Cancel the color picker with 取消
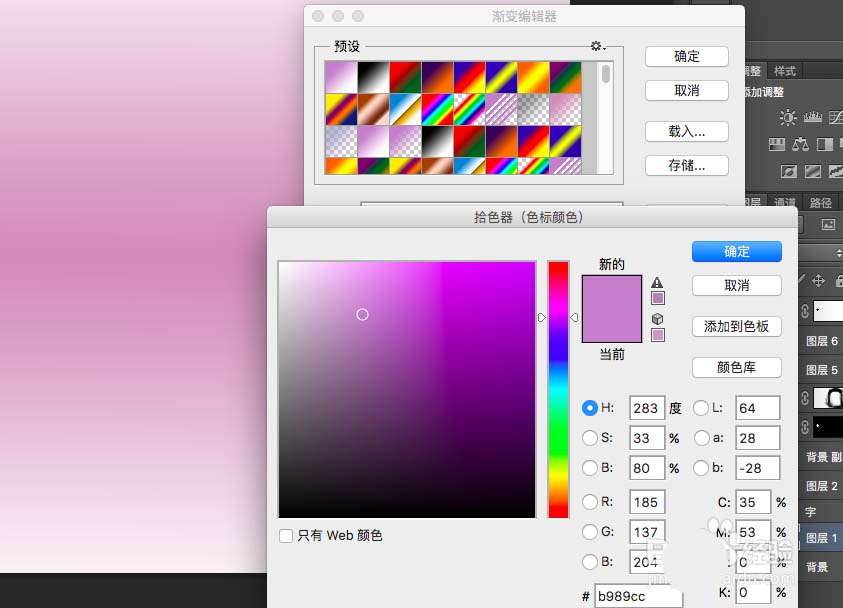This screenshot has width=843, height=608. [x=737, y=285]
